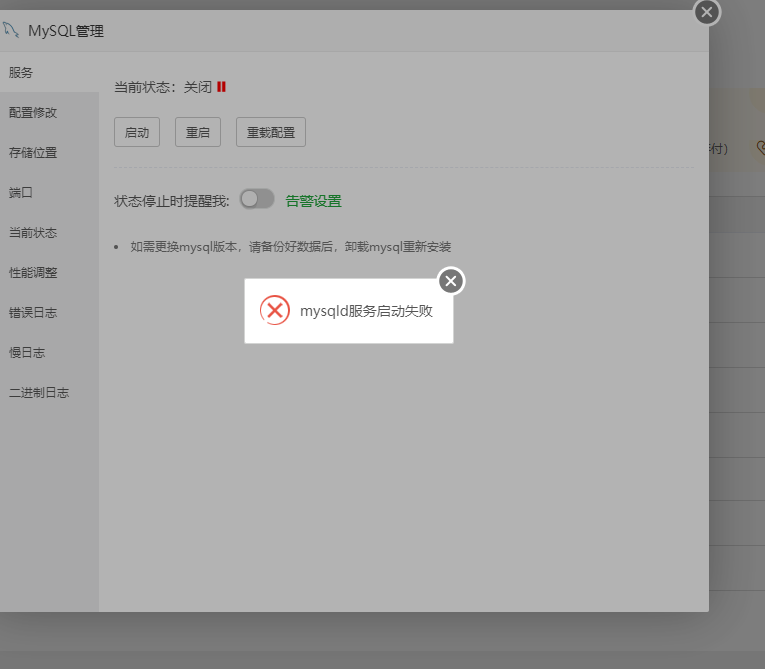This screenshot has height=669, width=765.
Task: Click the mysql版本 reinstall hint text
Action: pyautogui.click(x=290, y=246)
